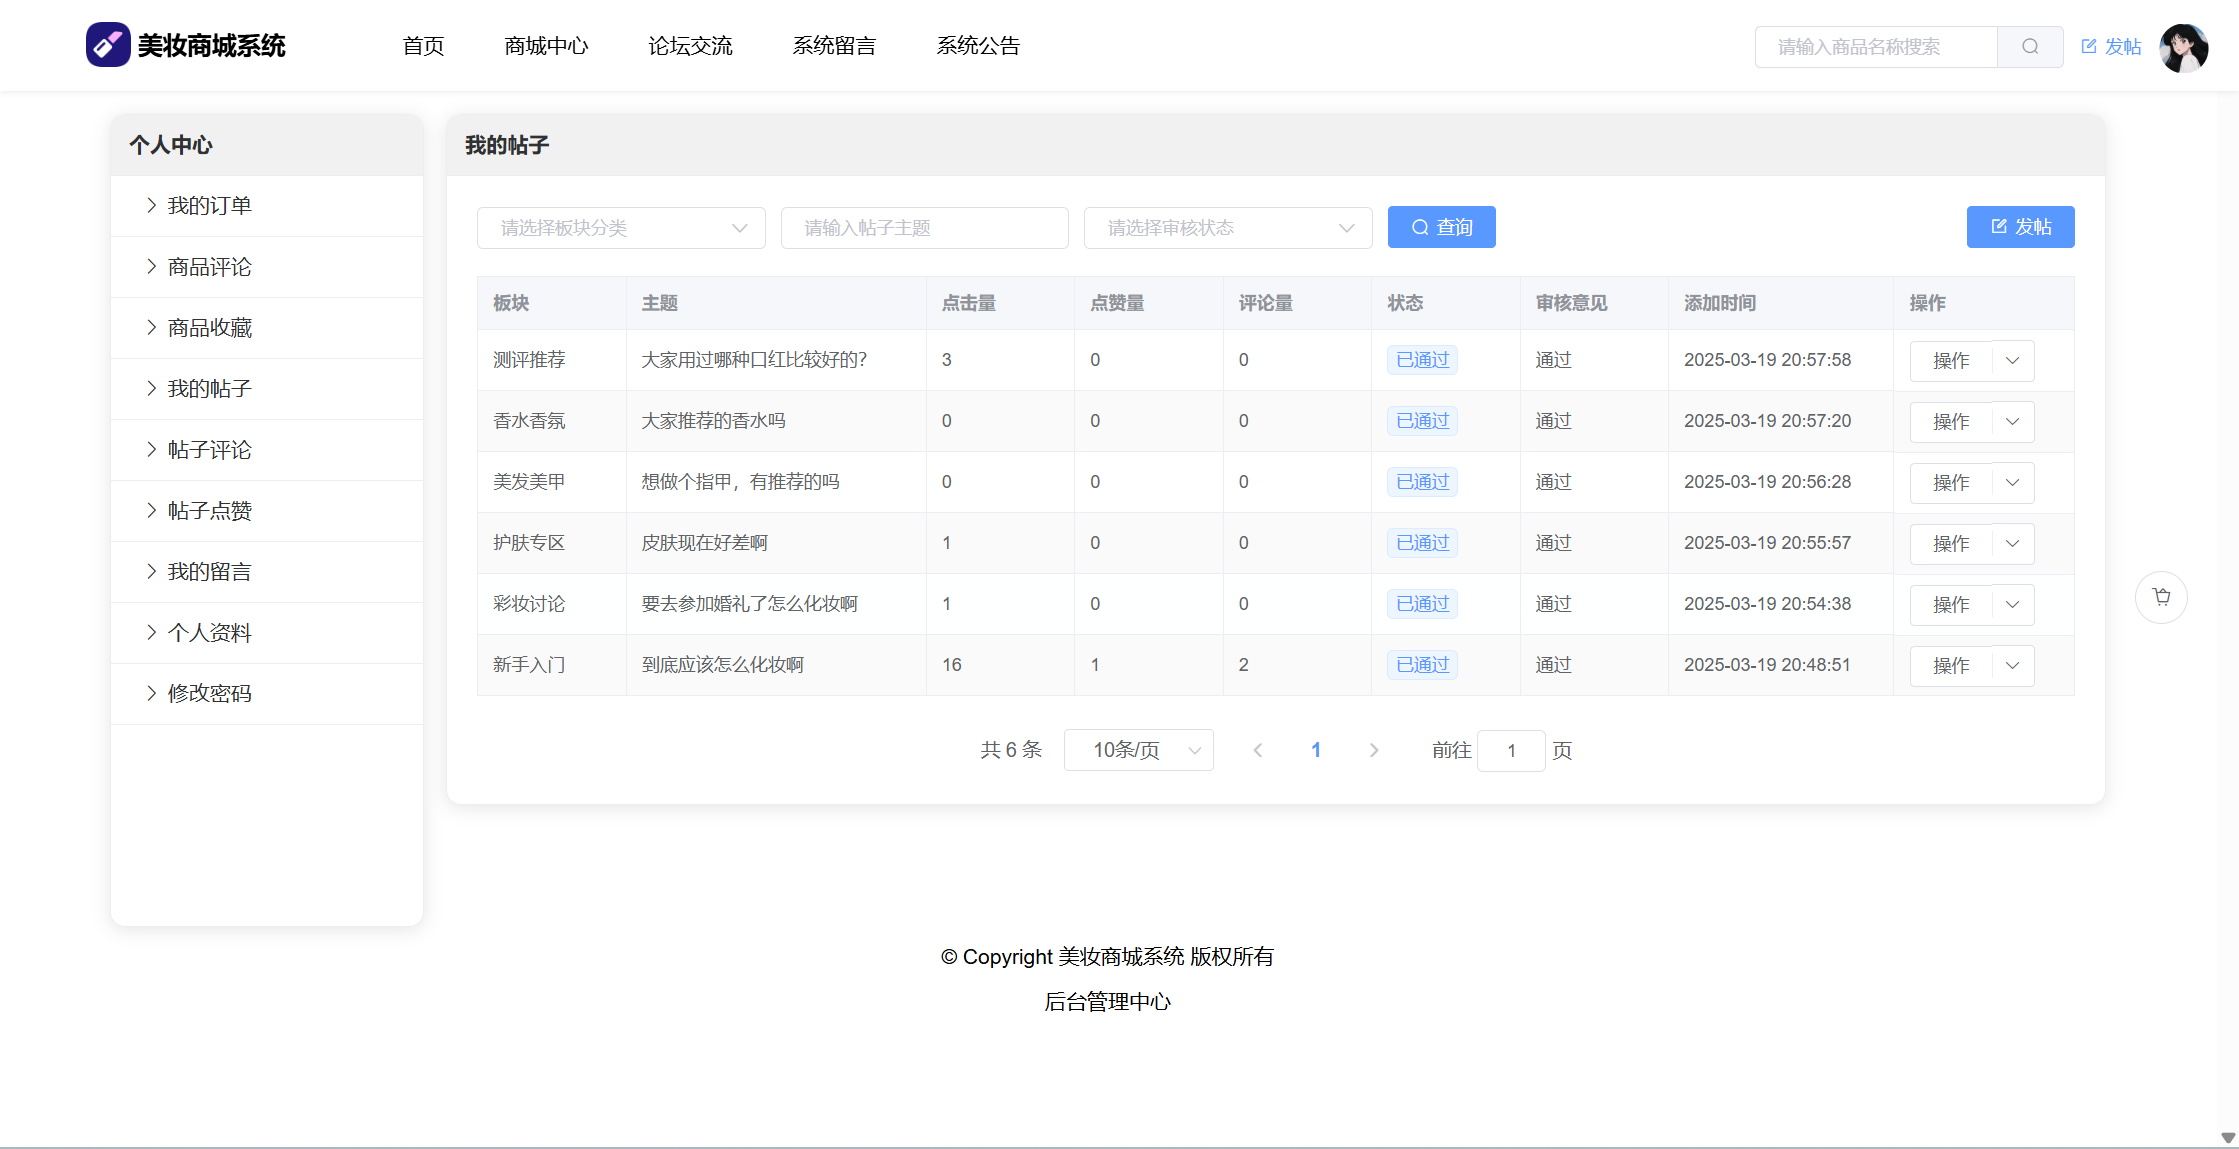Image resolution: width=2239 pixels, height=1149 pixels.
Task: Expand the 我的订单 sidebar chevron
Action: pyautogui.click(x=152, y=206)
